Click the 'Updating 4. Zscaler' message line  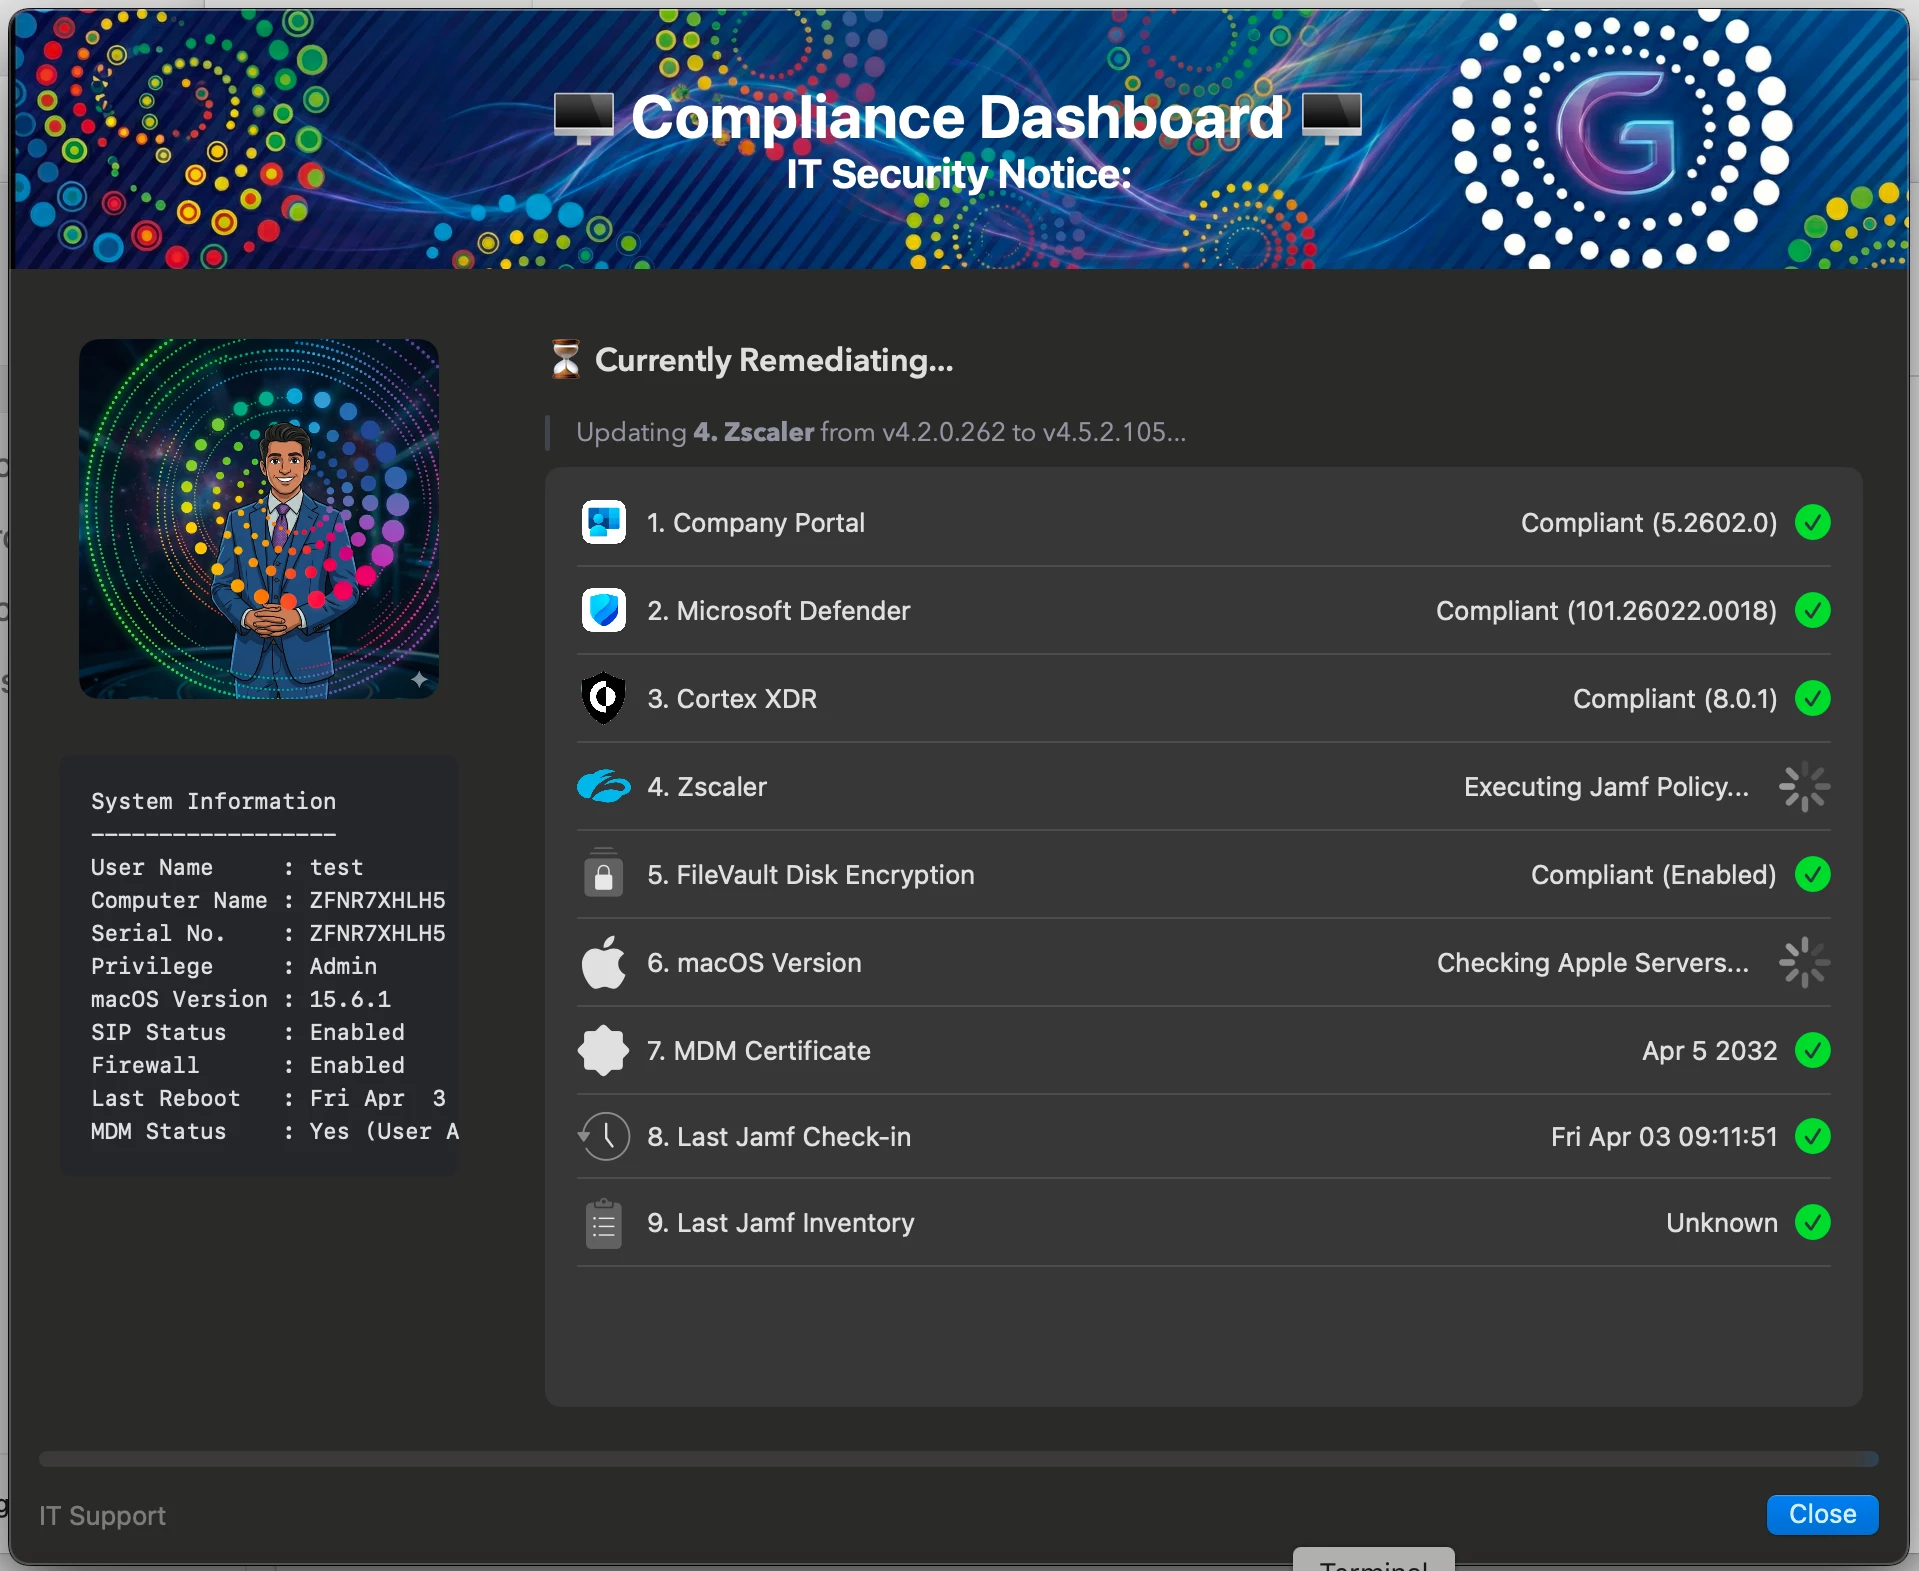pos(881,432)
